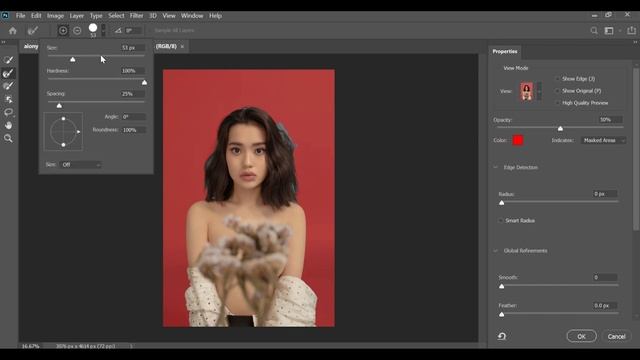This screenshot has height=360, width=640.
Task: Click the brush angle icon in options bar
Action: coord(118,31)
